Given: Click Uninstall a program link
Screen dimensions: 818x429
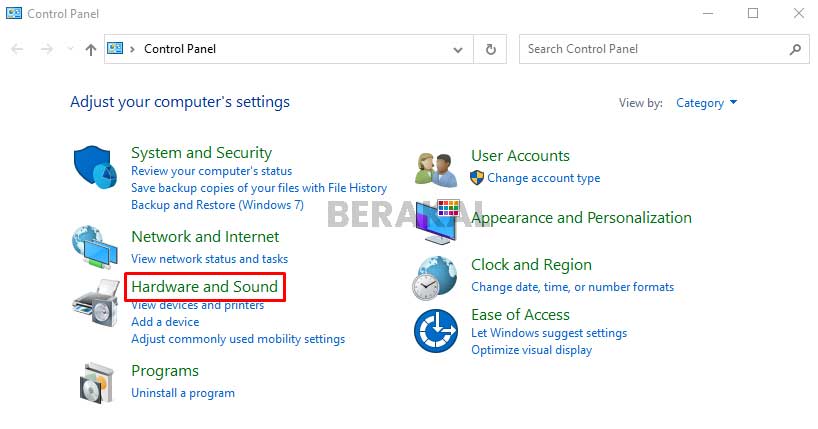Looking at the screenshot, I should [x=183, y=393].
